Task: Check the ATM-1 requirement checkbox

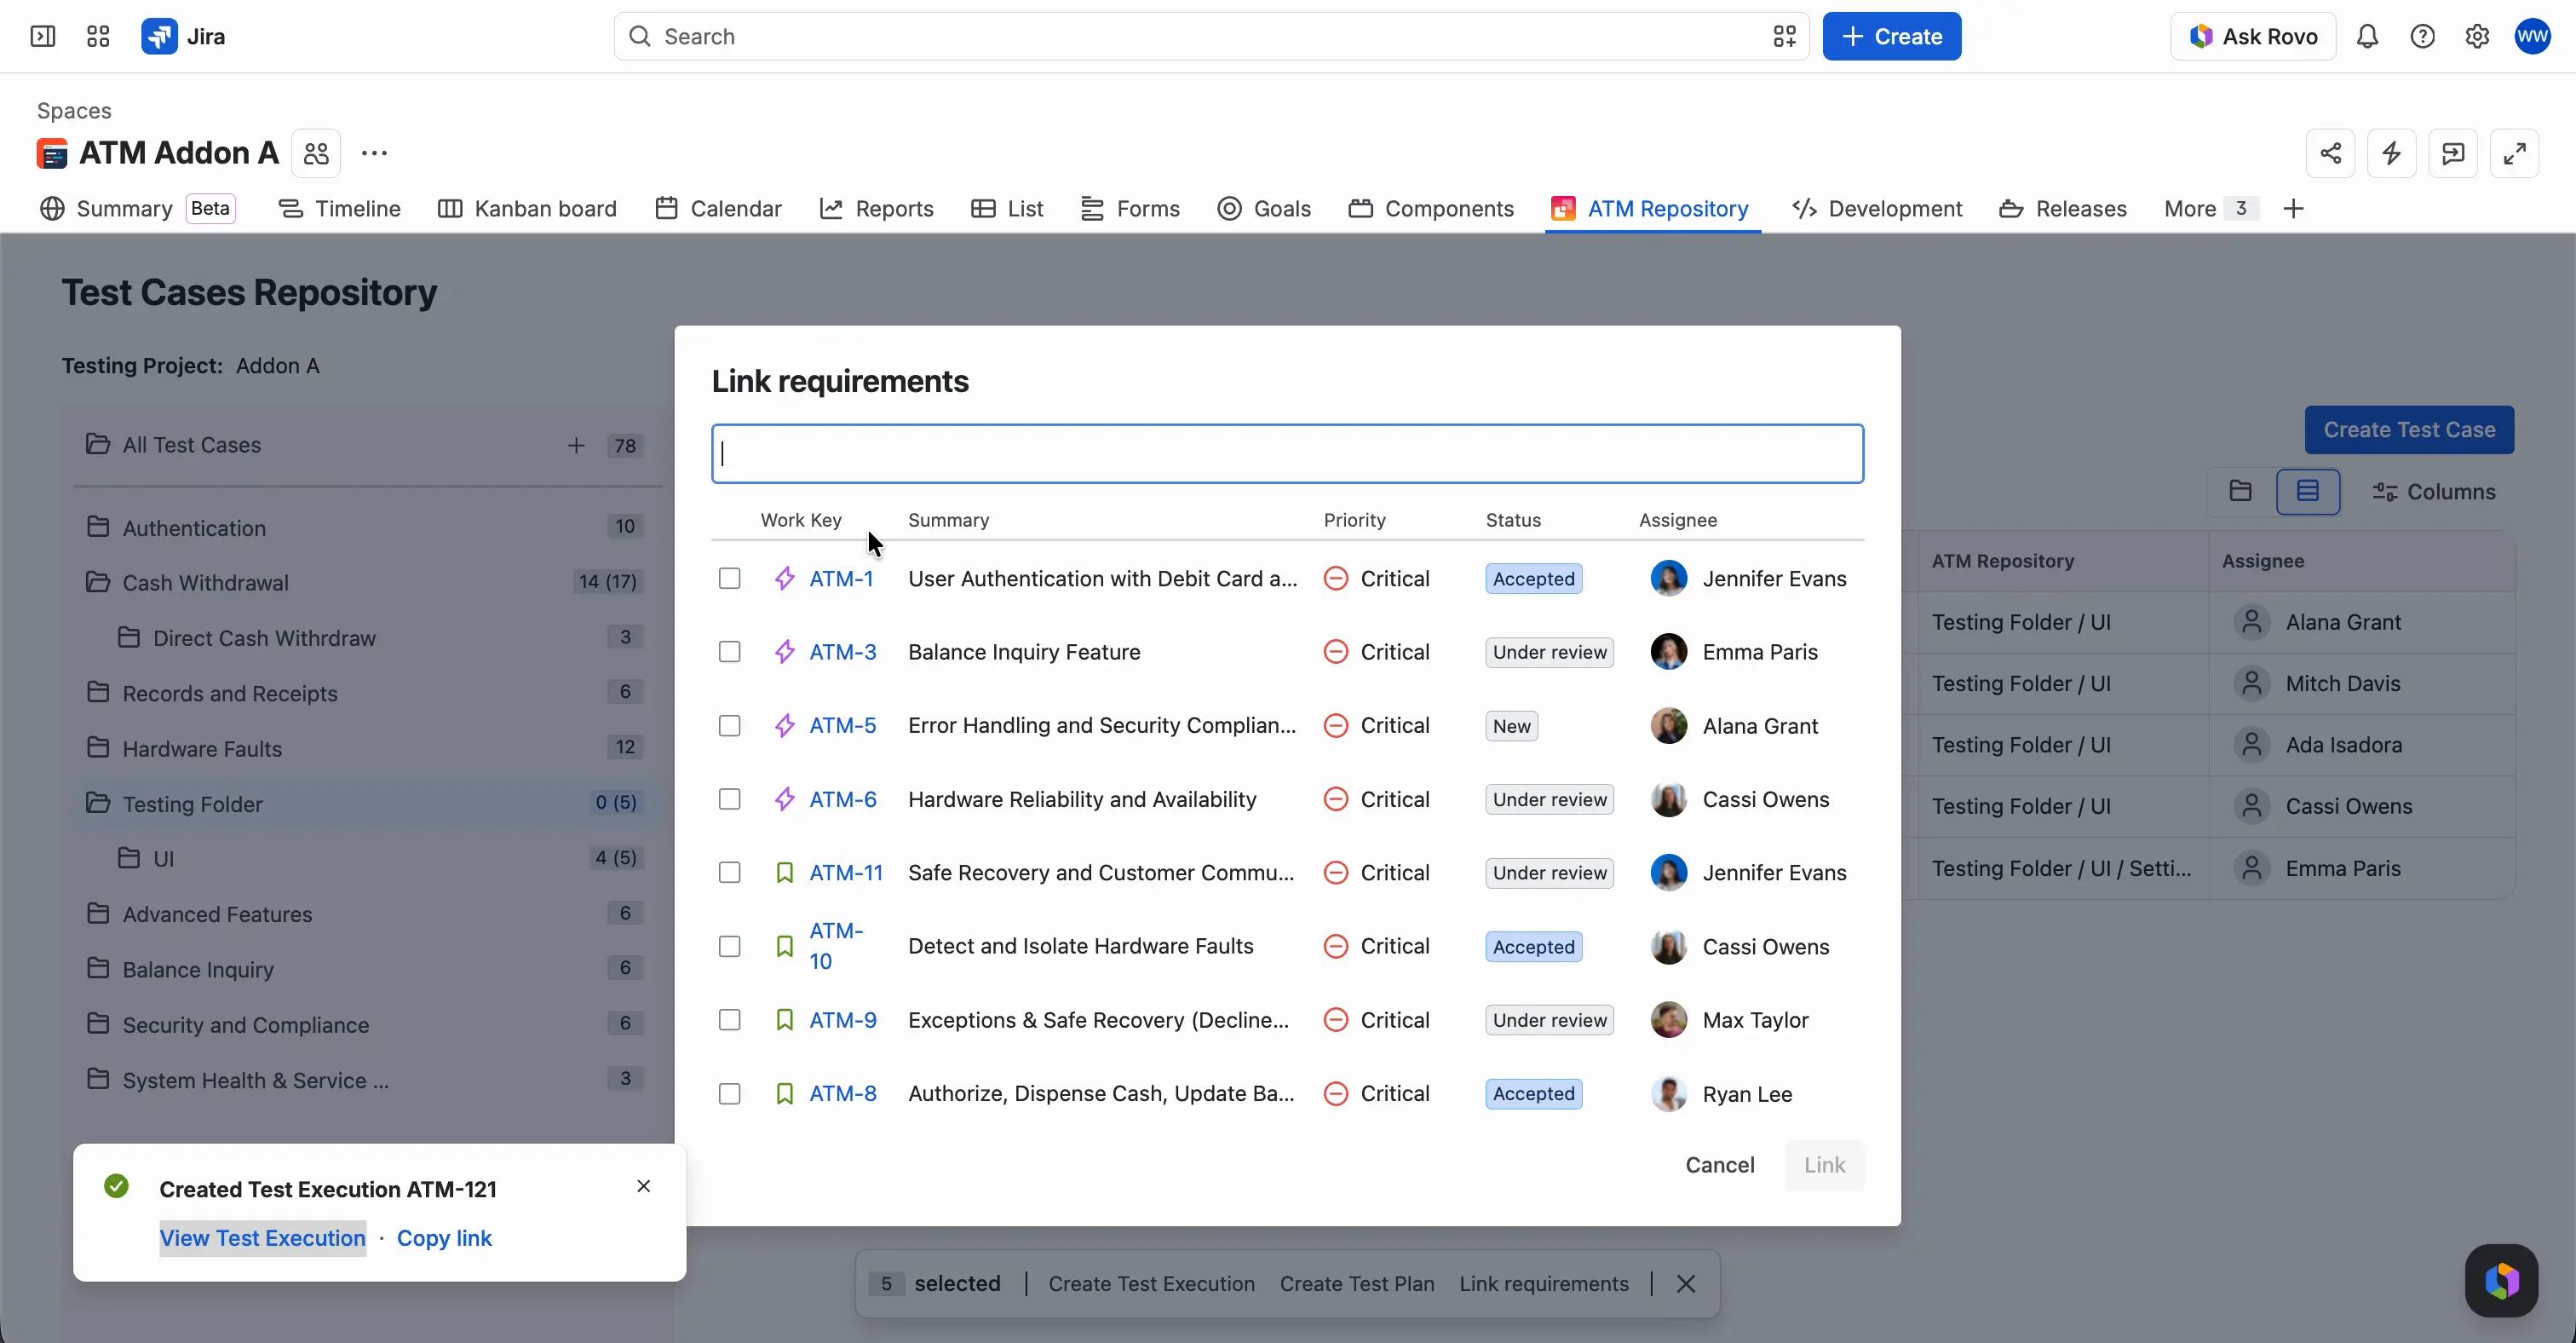Action: [730, 579]
